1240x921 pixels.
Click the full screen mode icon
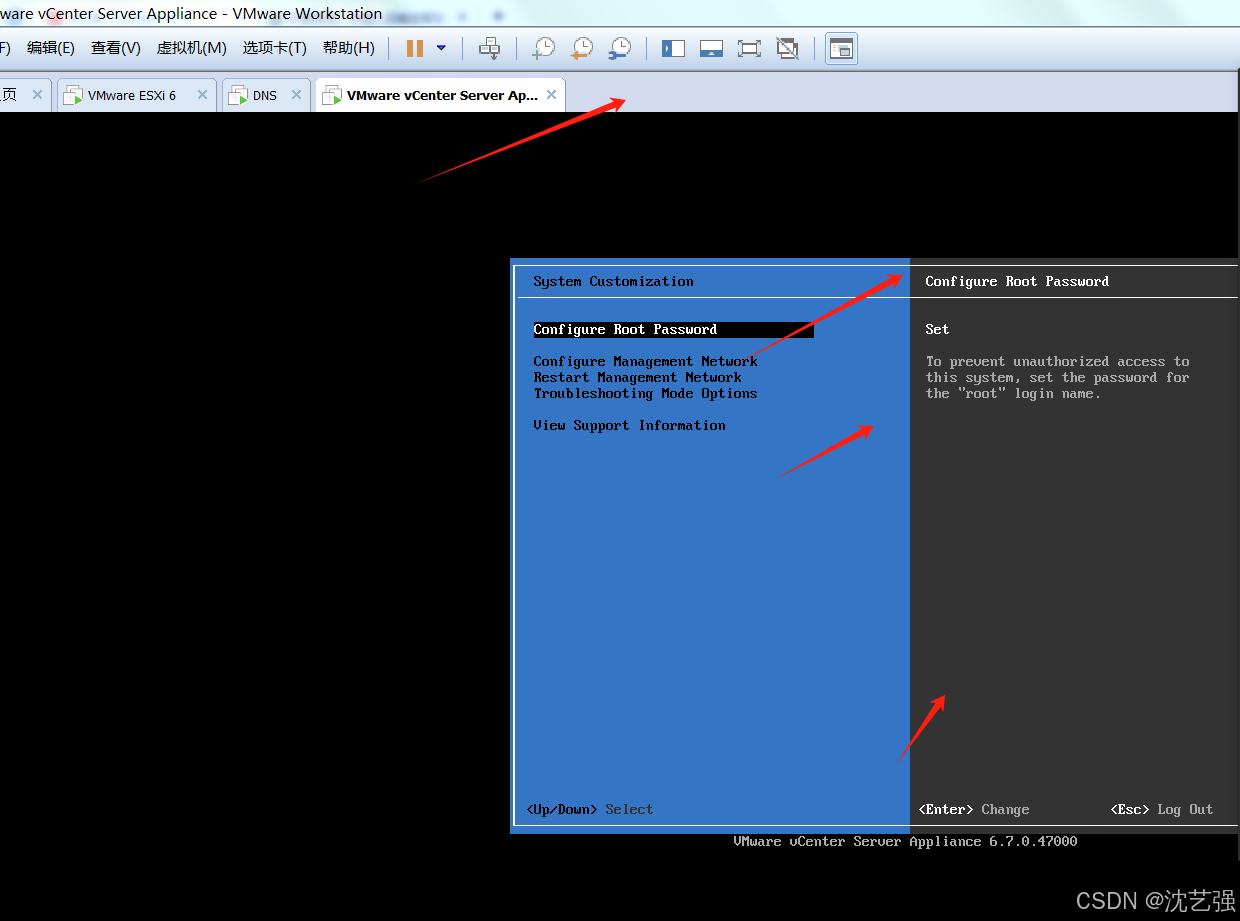[x=749, y=48]
